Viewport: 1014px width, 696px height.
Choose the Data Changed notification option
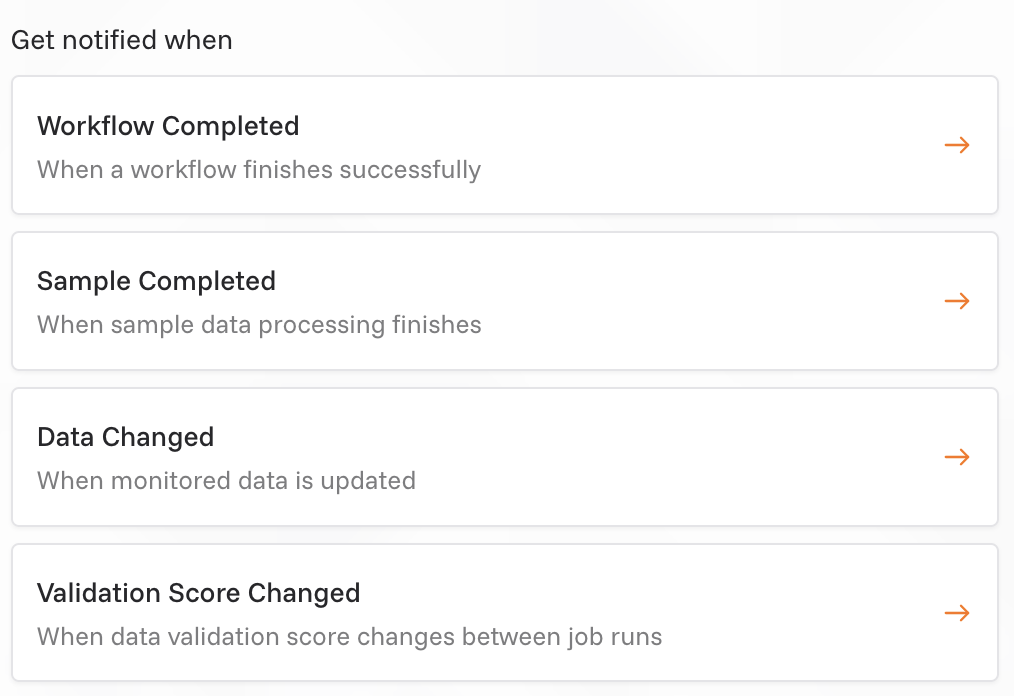pyautogui.click(x=504, y=457)
